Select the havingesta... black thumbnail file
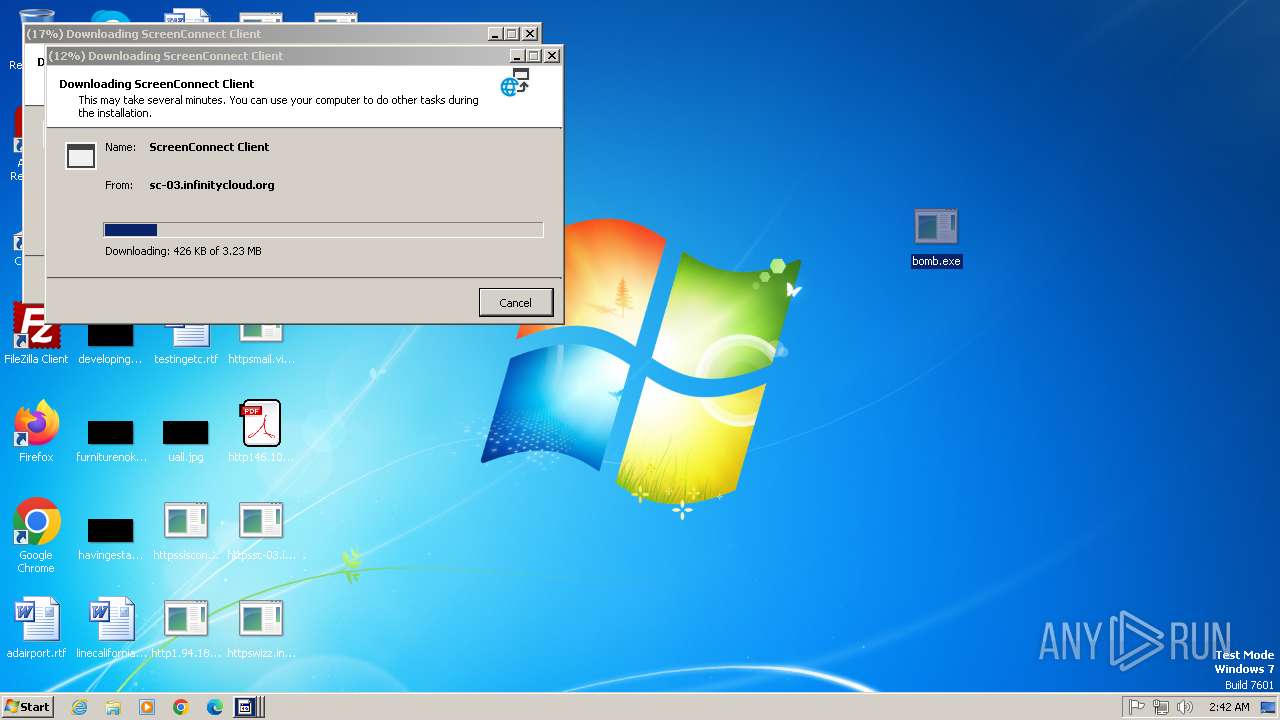 tap(111, 538)
